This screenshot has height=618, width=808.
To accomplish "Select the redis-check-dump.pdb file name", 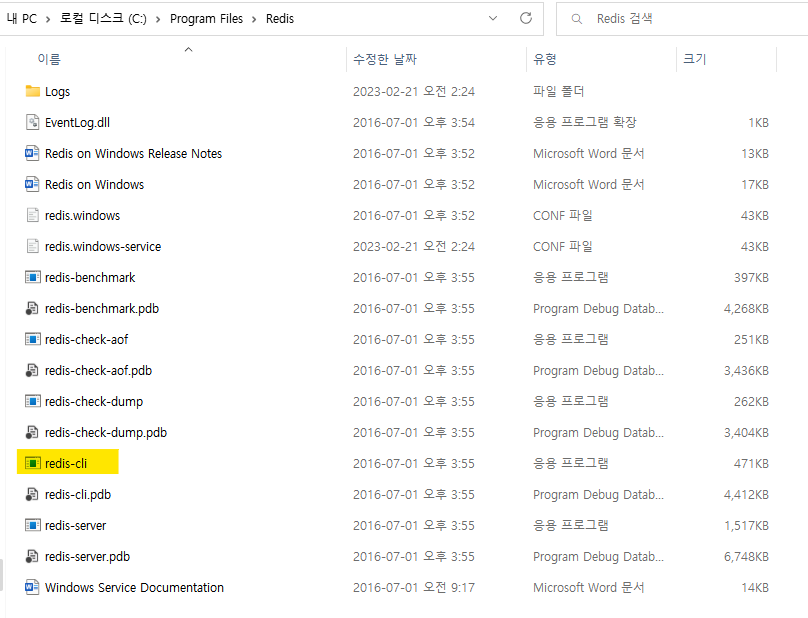I will (106, 432).
